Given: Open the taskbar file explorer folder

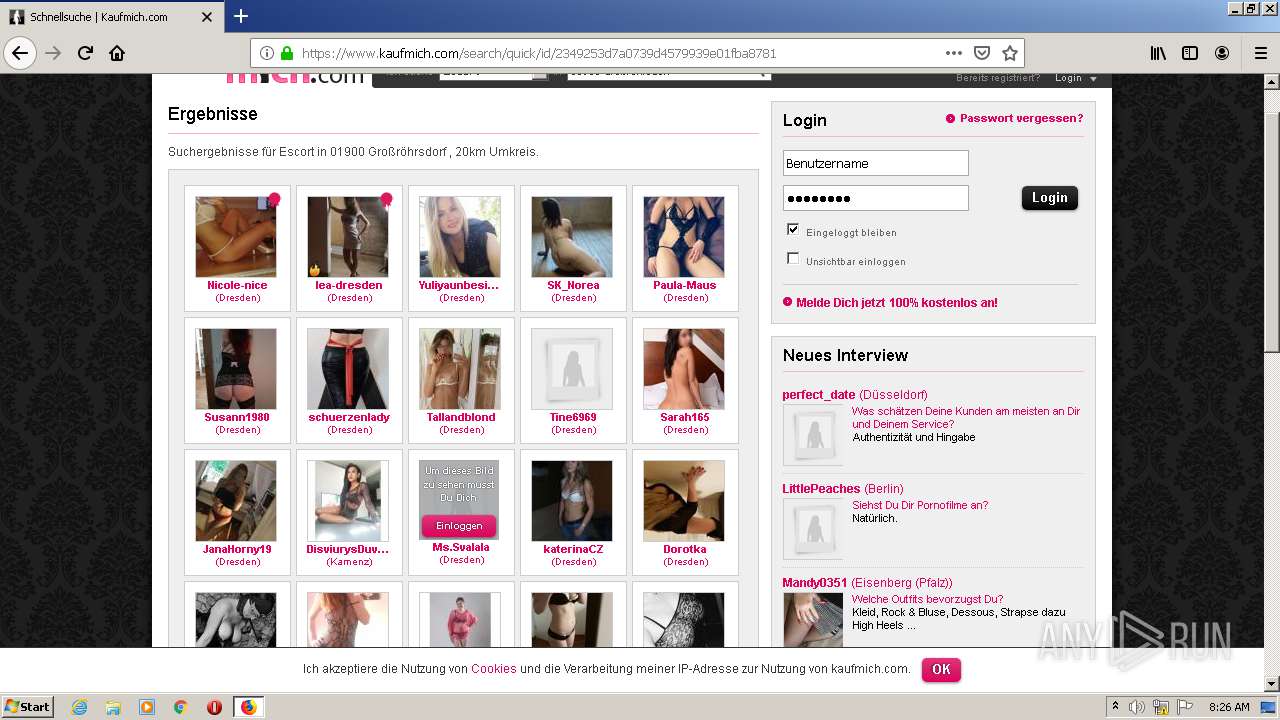Looking at the screenshot, I should [113, 707].
